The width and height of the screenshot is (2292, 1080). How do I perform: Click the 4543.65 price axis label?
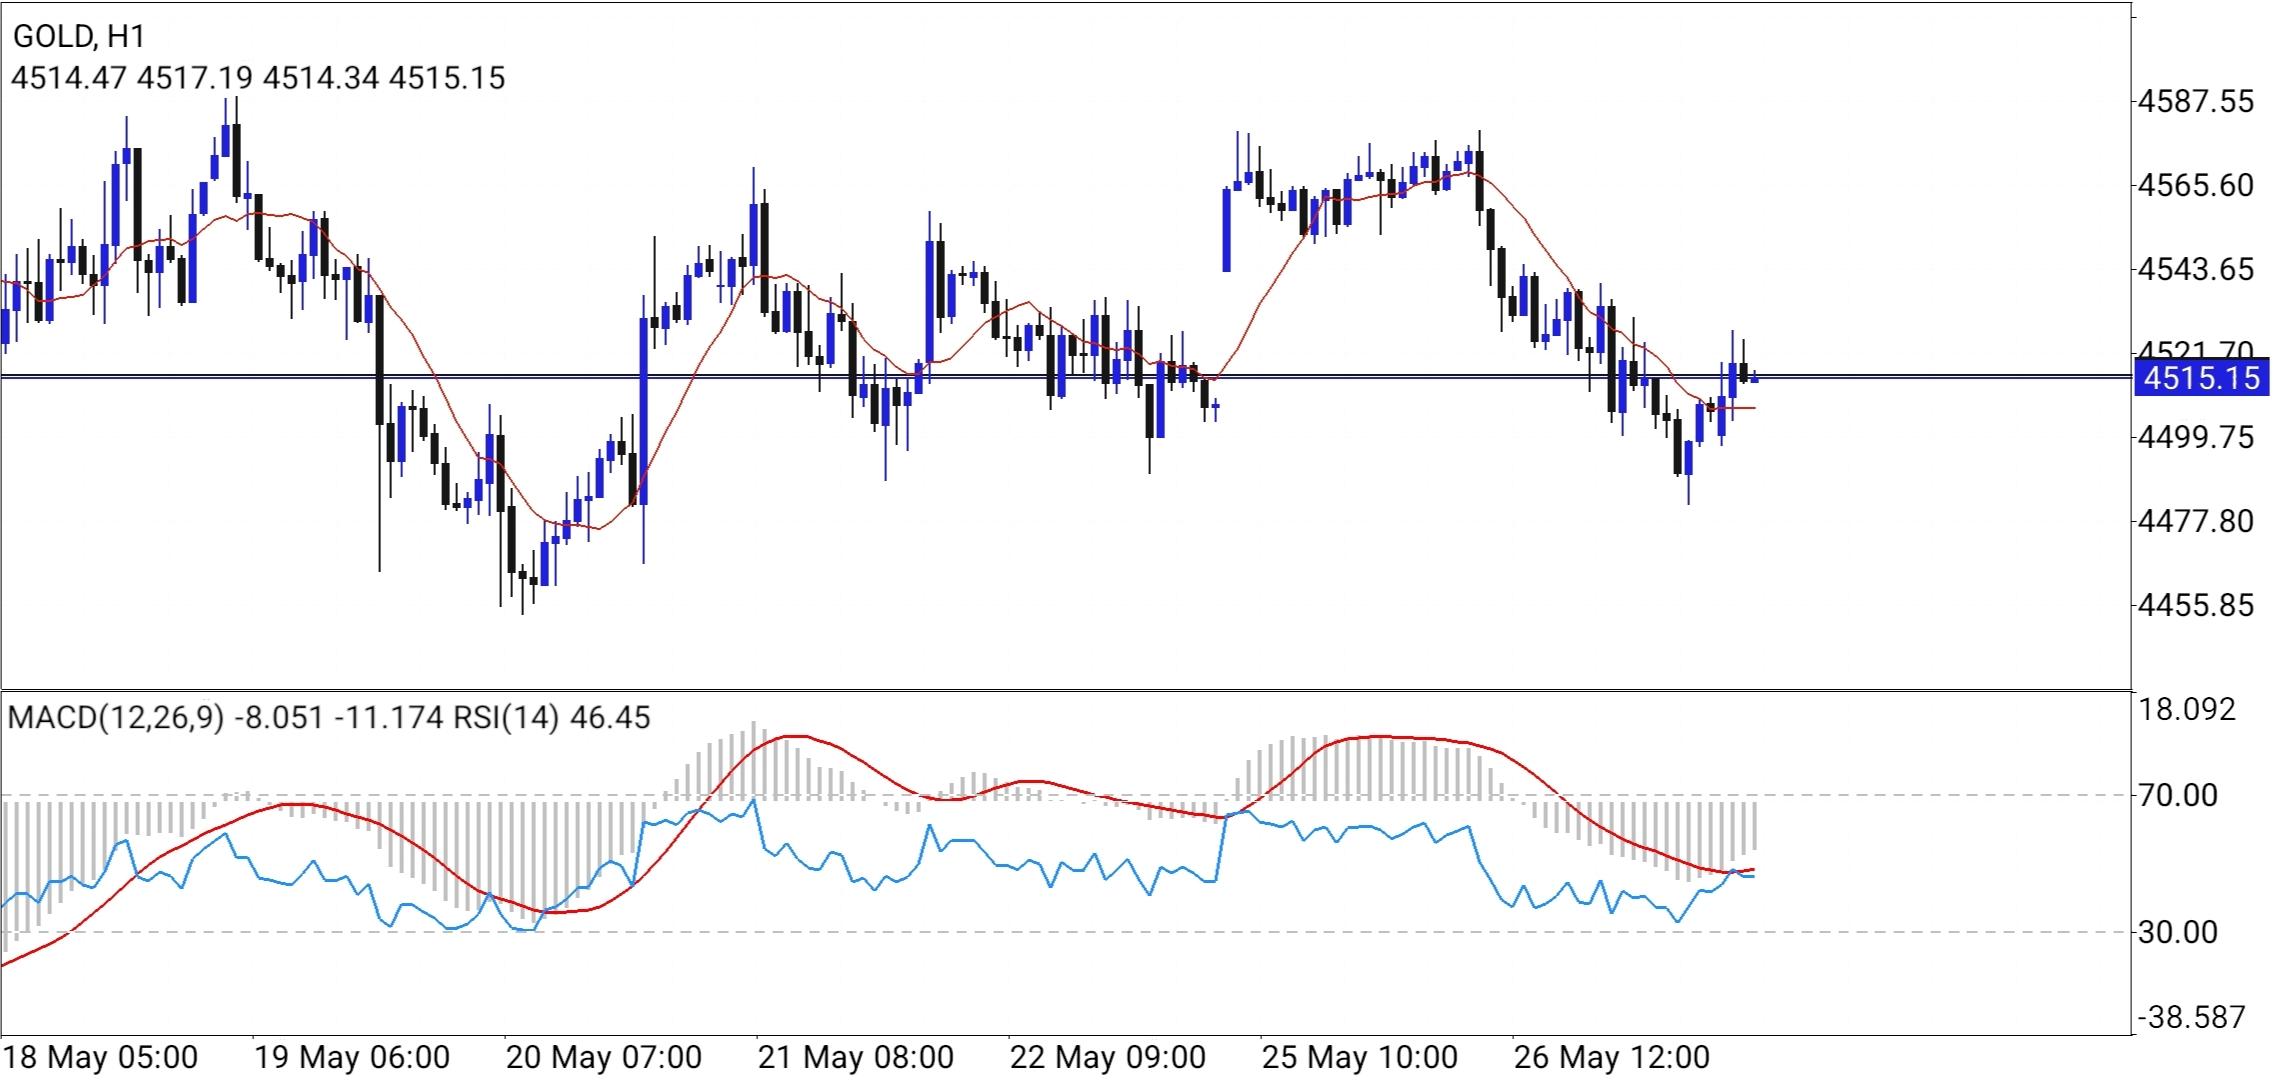(2196, 269)
